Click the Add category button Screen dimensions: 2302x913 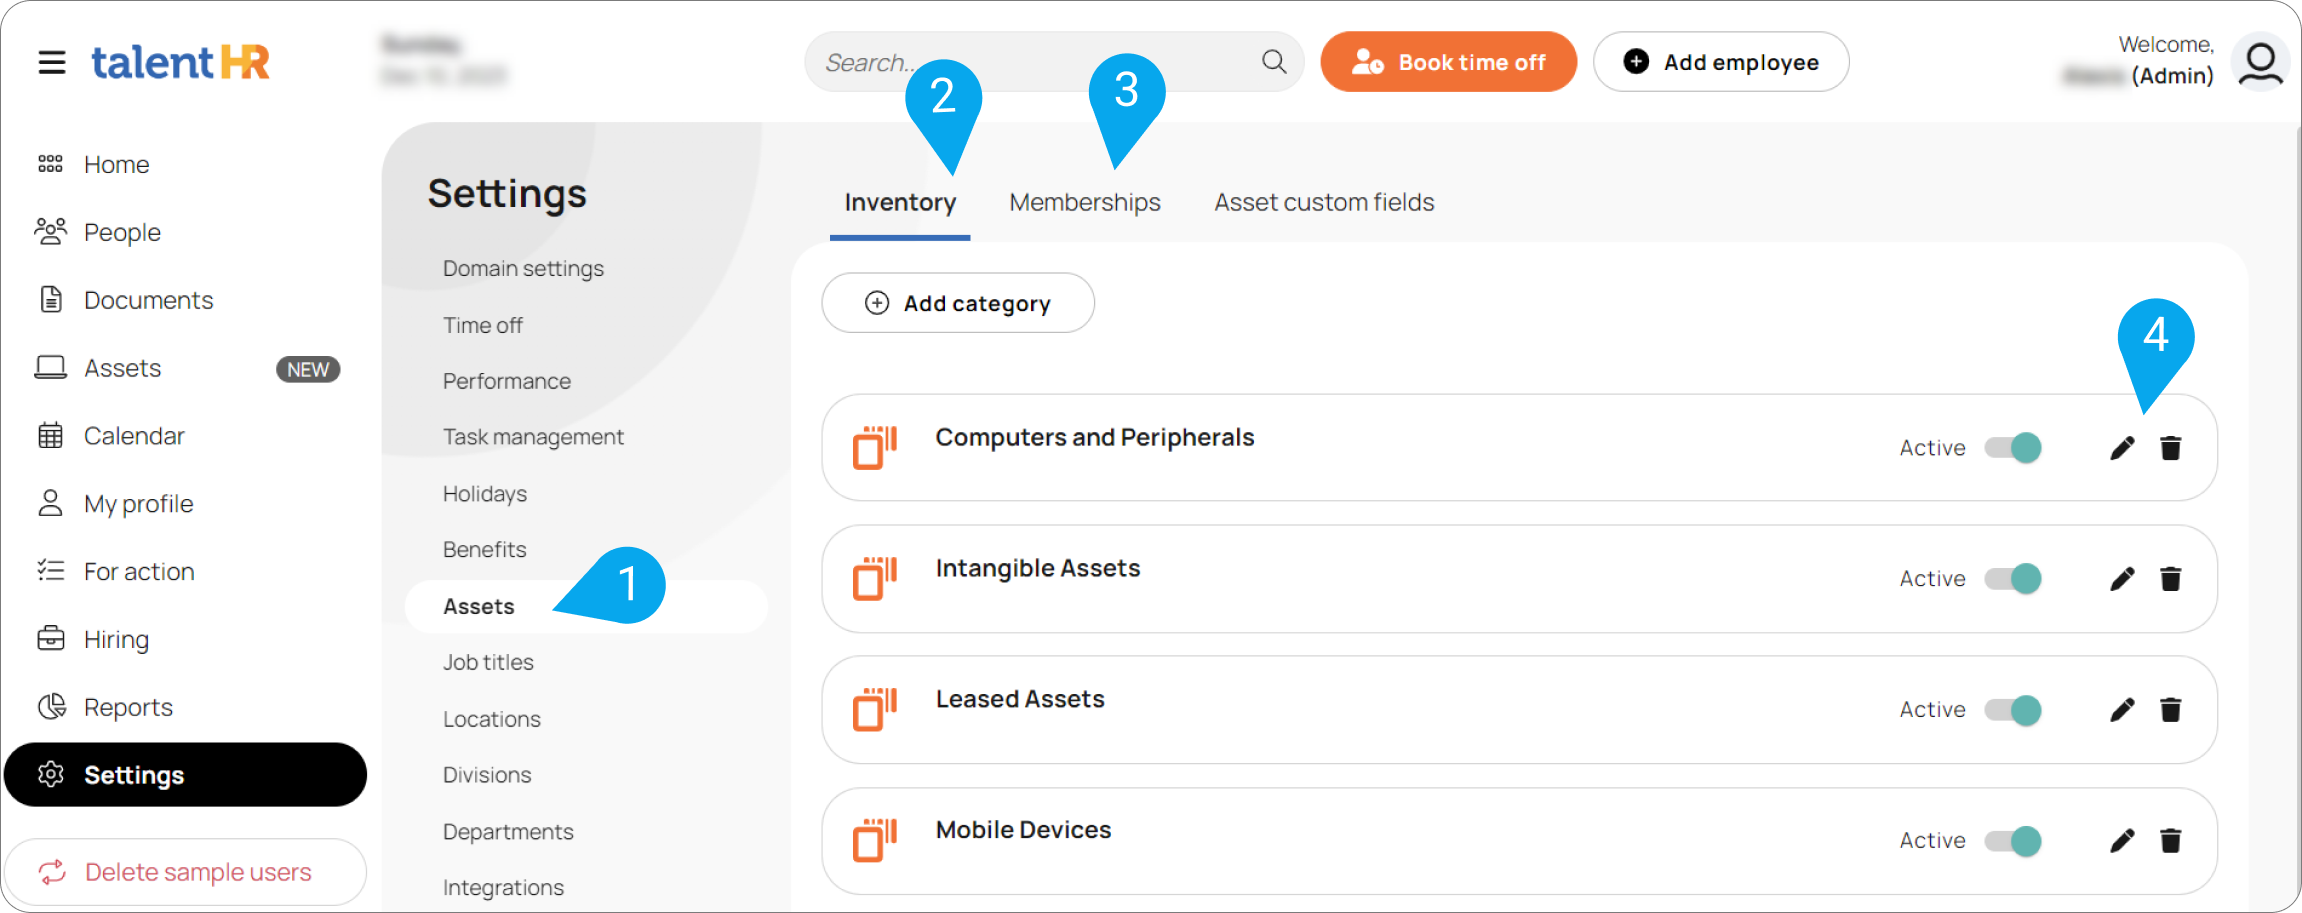click(x=957, y=303)
